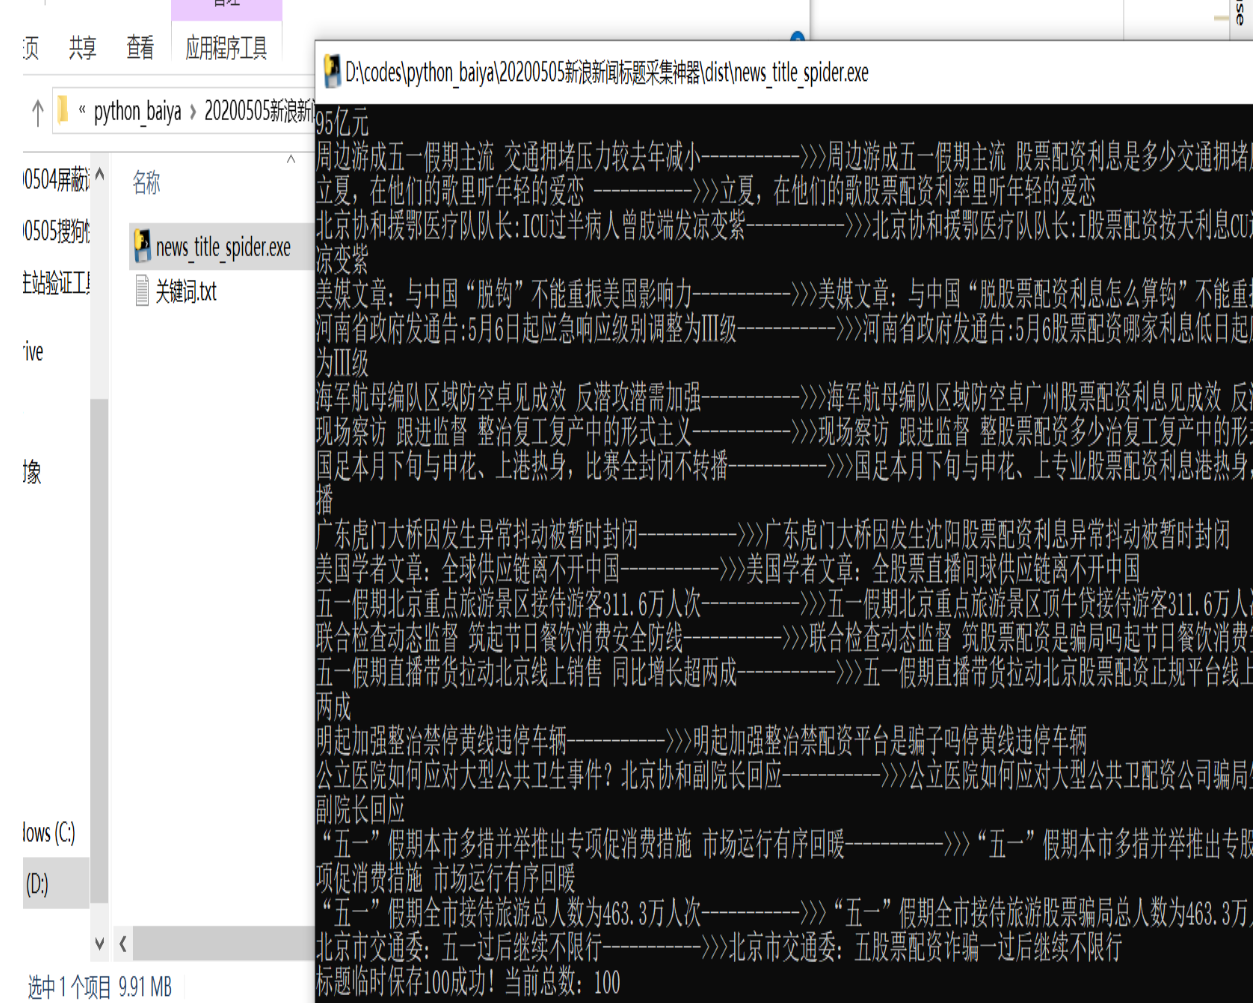Click navigation pane scroll down arrow
This screenshot has width=1253, height=1003.
point(99,942)
